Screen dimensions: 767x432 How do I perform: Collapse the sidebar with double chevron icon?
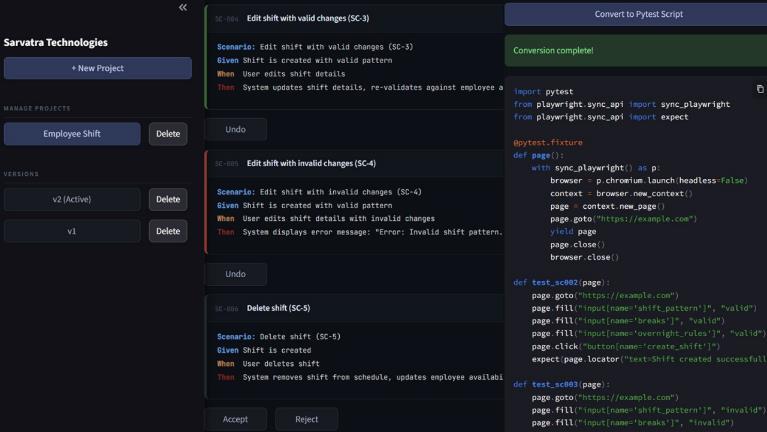tap(183, 7)
